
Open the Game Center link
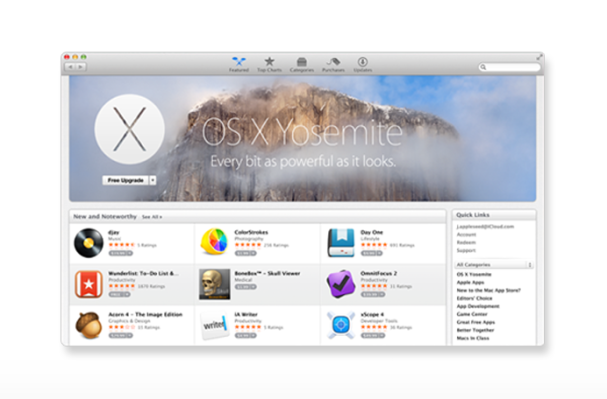pos(472,314)
